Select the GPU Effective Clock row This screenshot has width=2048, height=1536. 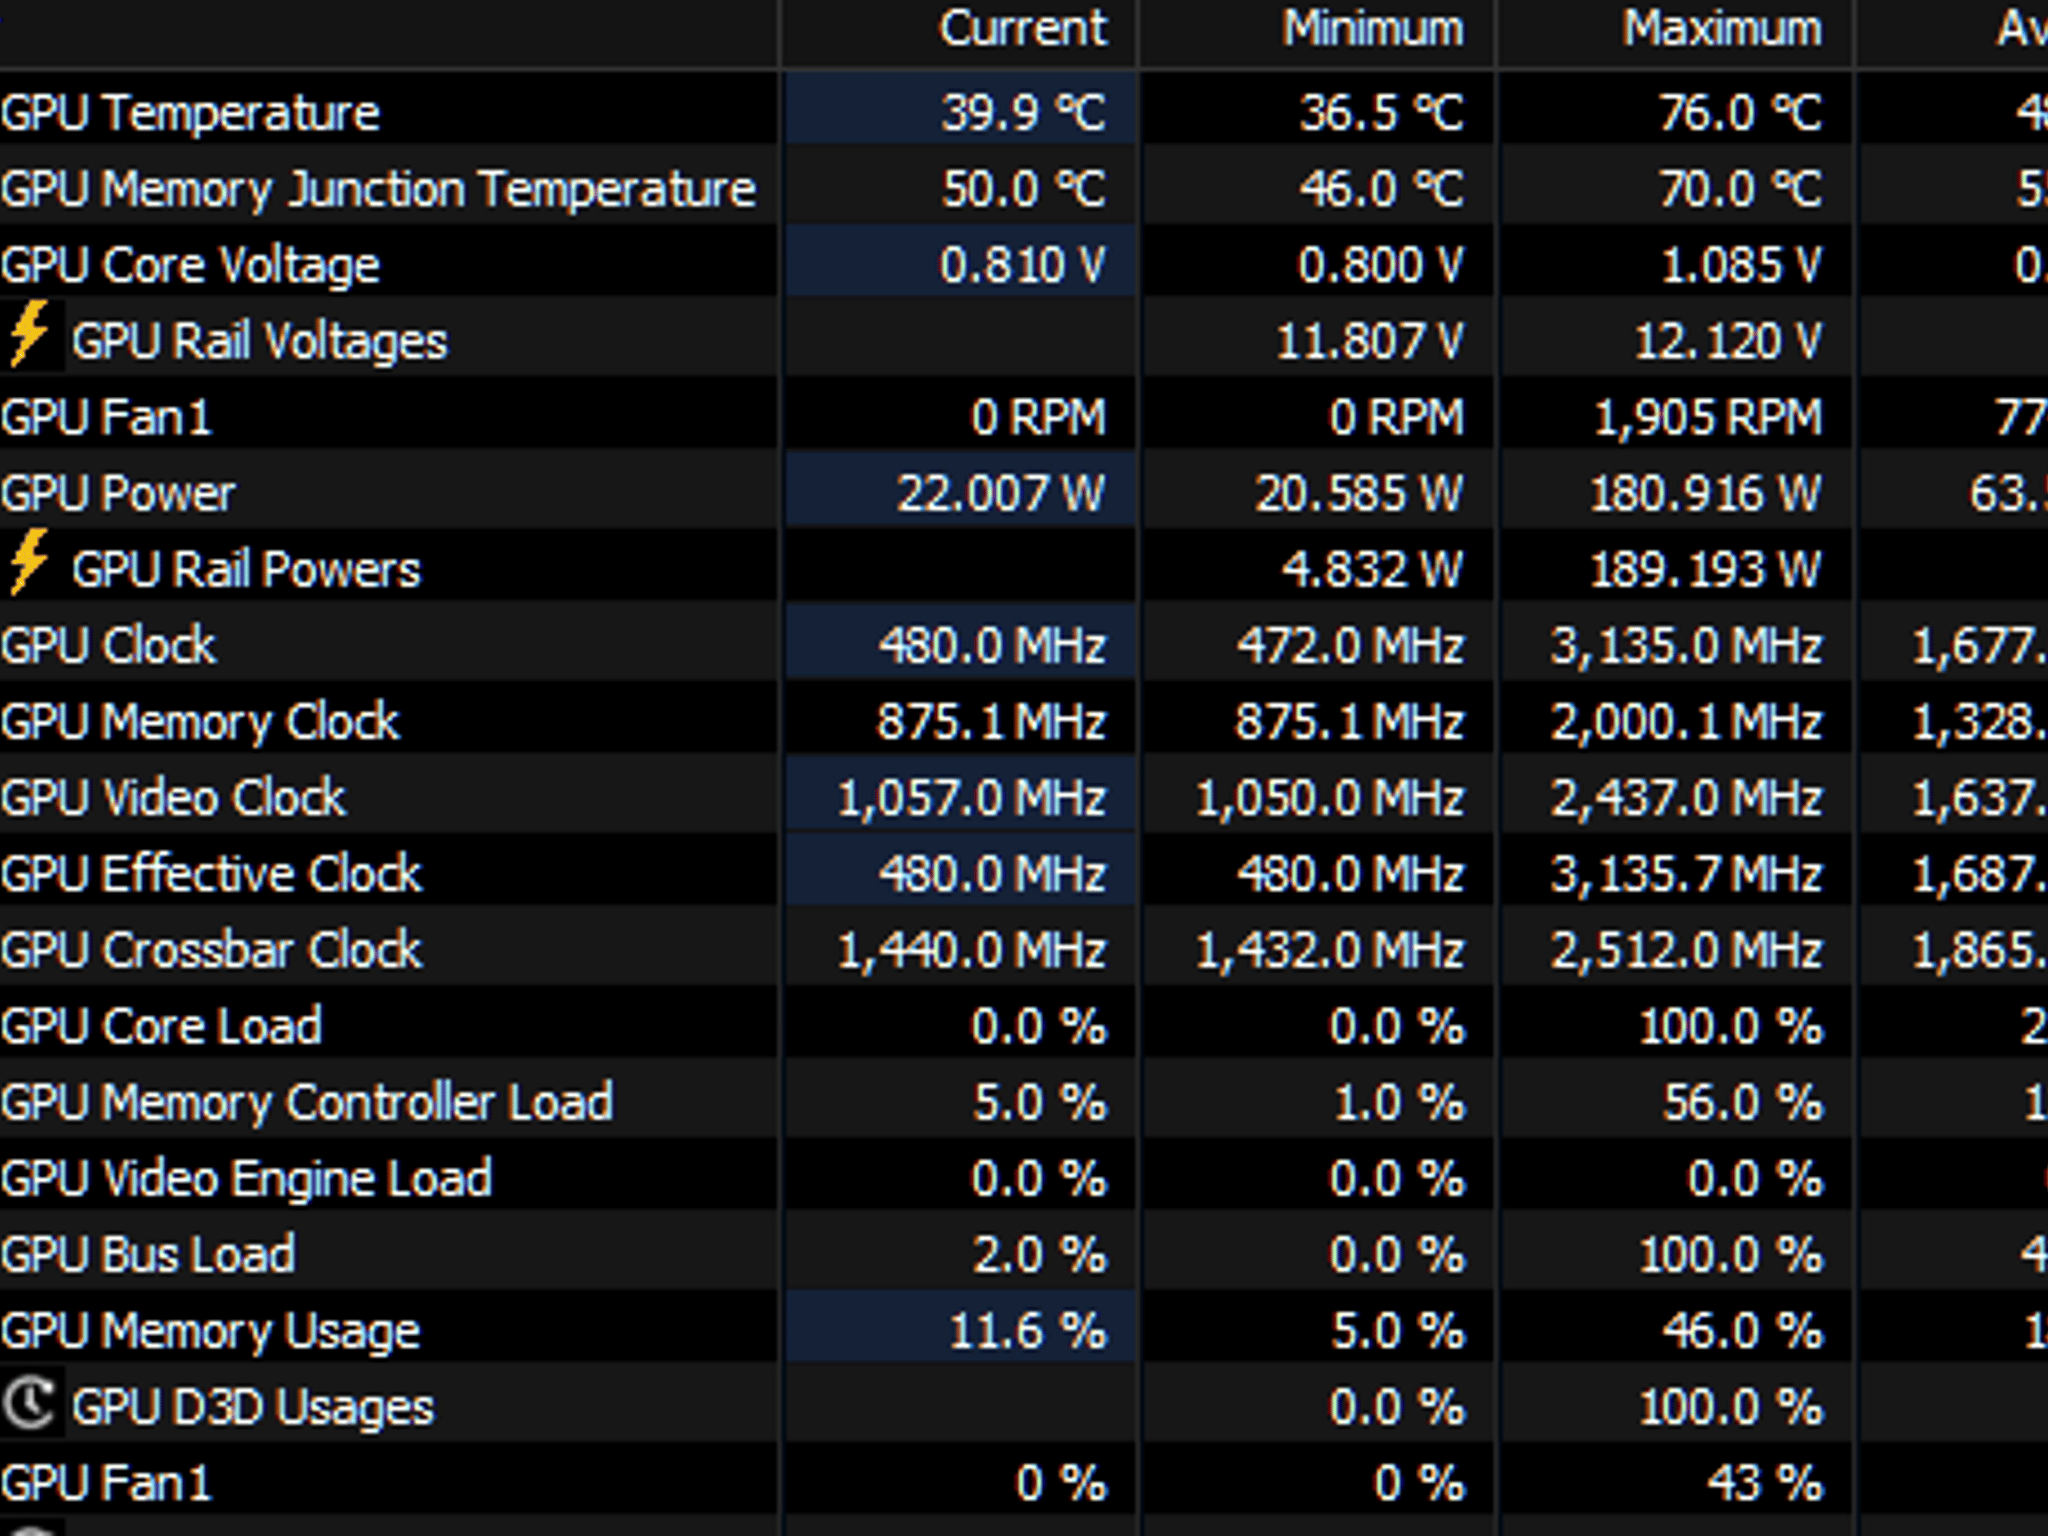1024,872
